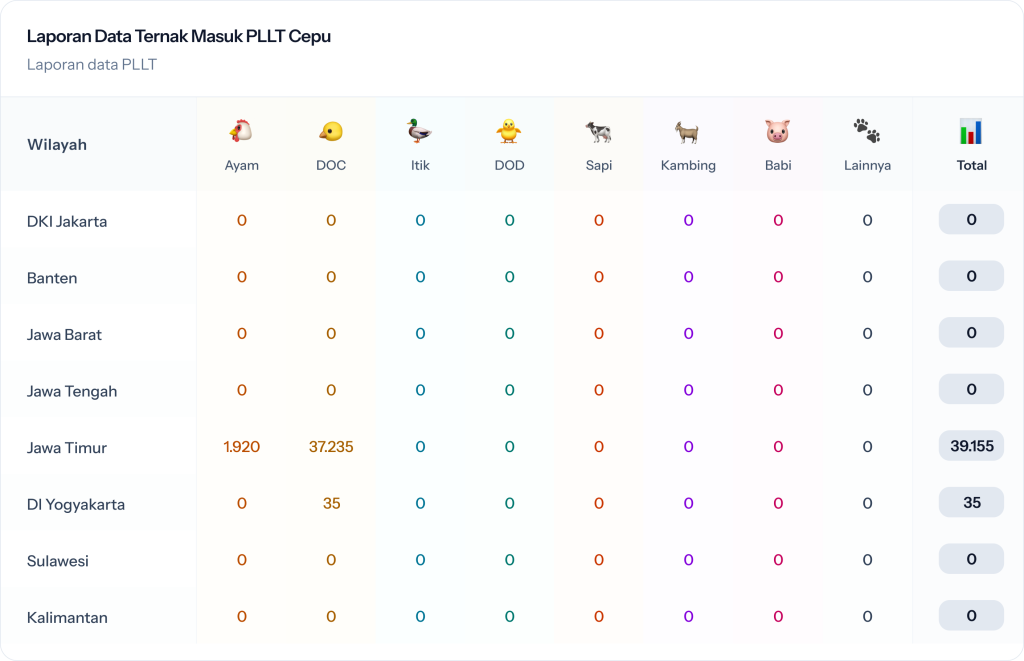Click the Wilayah column header

click(x=57, y=145)
